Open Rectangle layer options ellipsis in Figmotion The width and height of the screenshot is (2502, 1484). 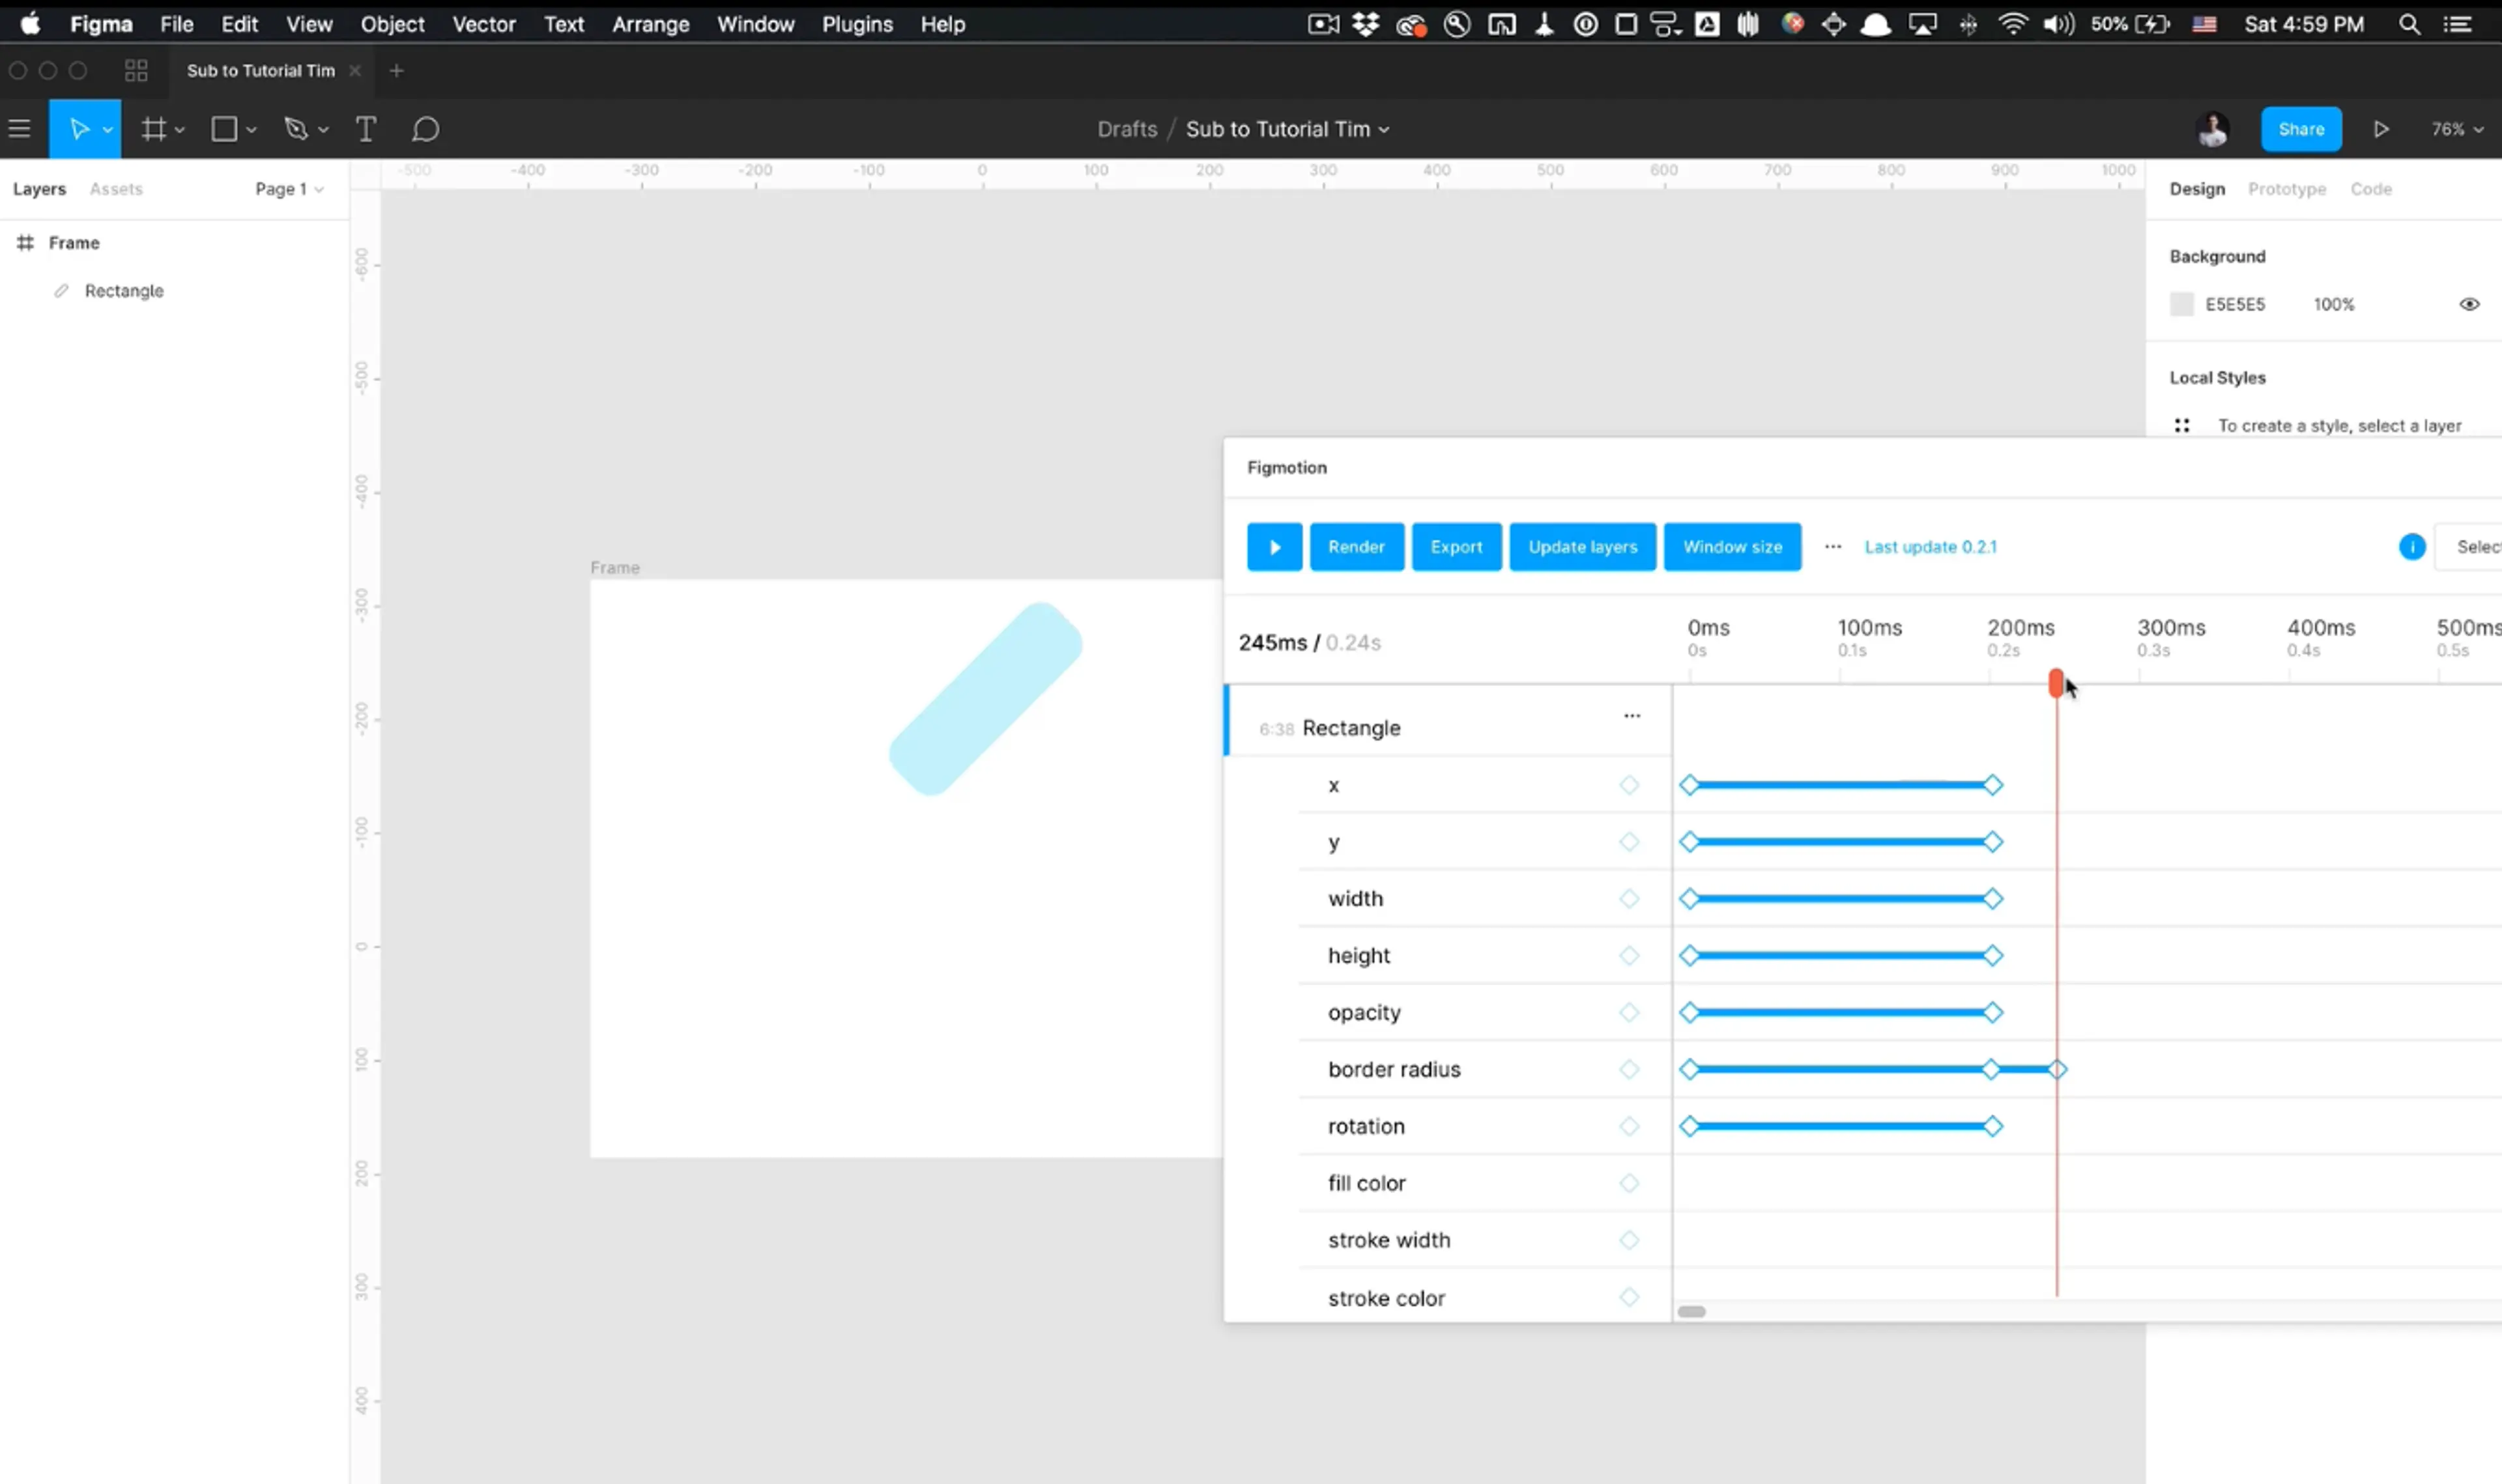[x=1632, y=716]
